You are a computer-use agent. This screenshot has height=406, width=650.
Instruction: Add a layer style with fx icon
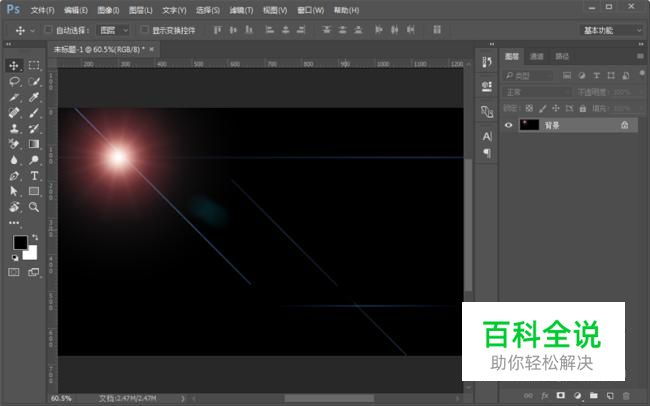click(x=545, y=396)
